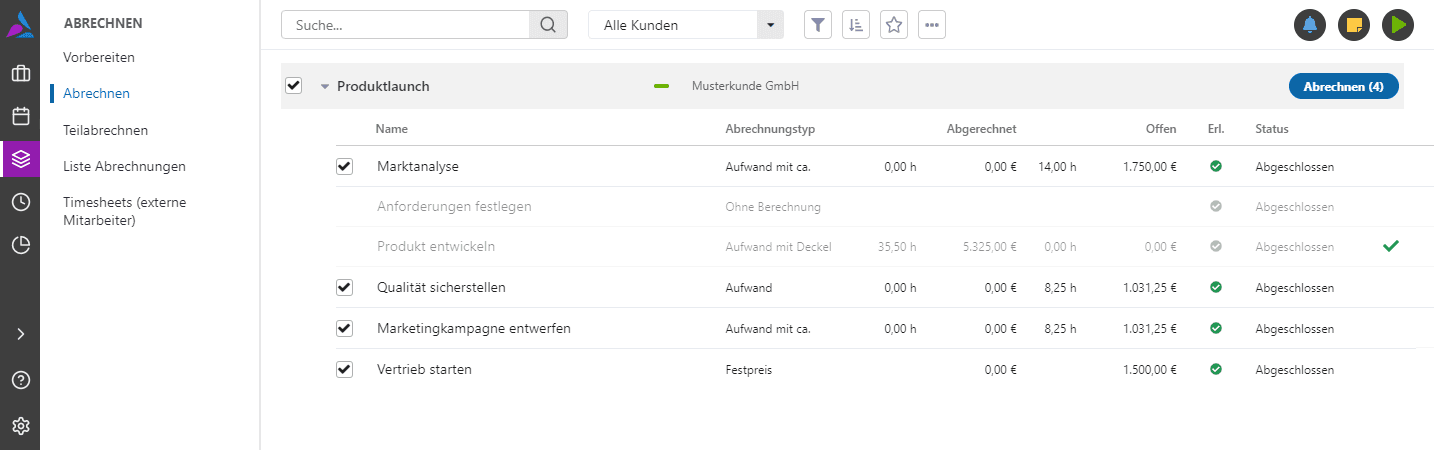Open Liste Abrechnungen menu item
Viewport: 1434px width, 450px height.
pos(124,166)
